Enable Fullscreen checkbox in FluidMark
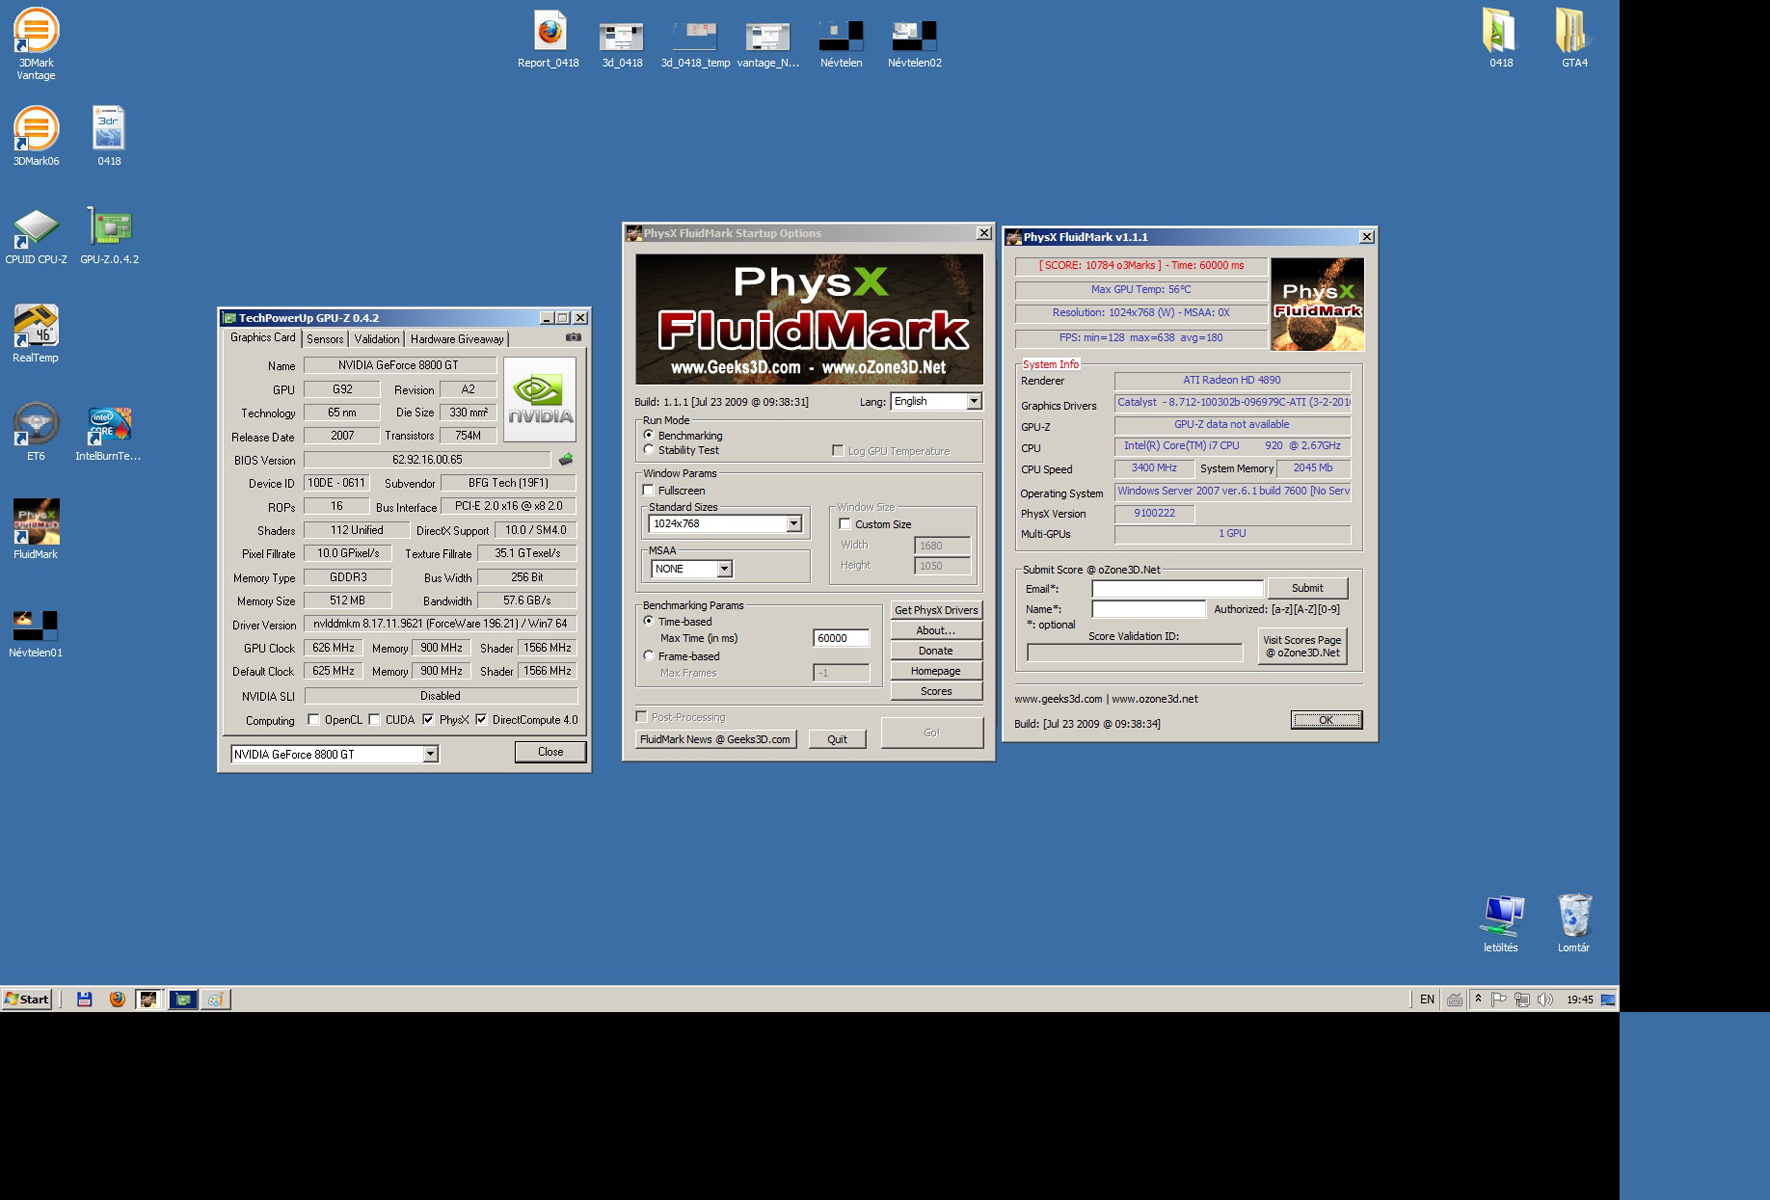 [x=649, y=490]
